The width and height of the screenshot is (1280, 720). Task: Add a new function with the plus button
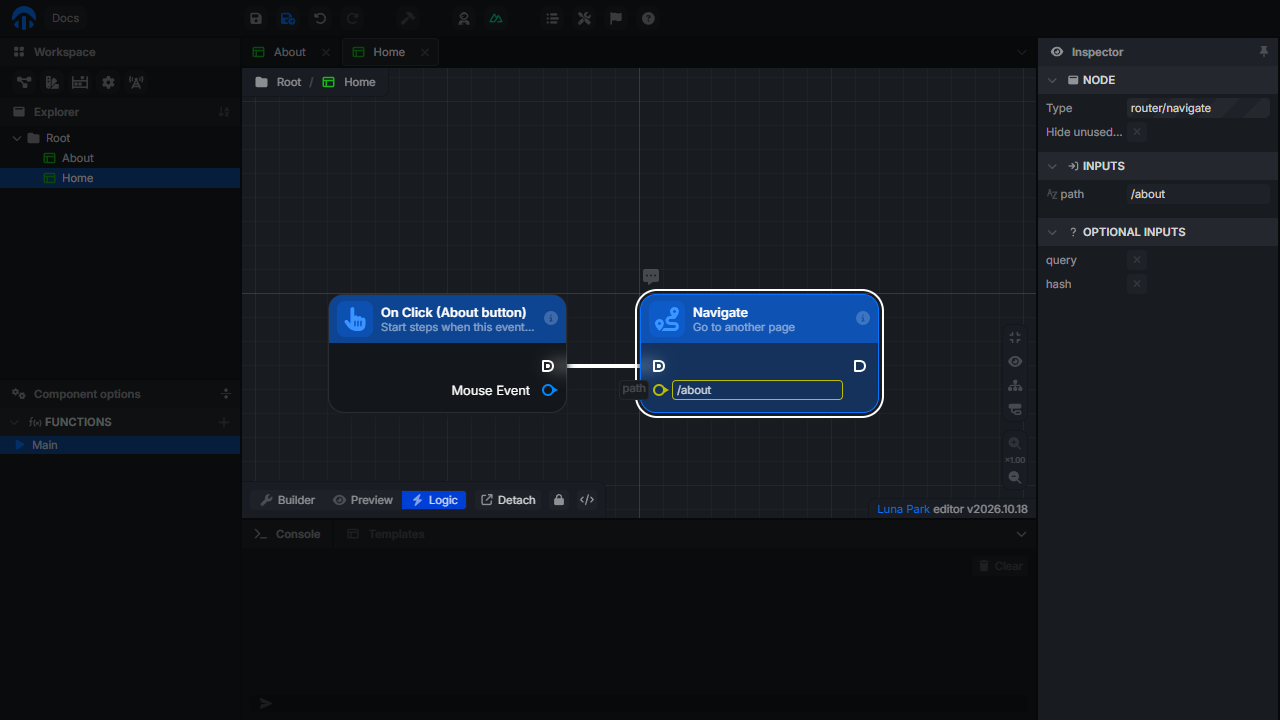224,422
